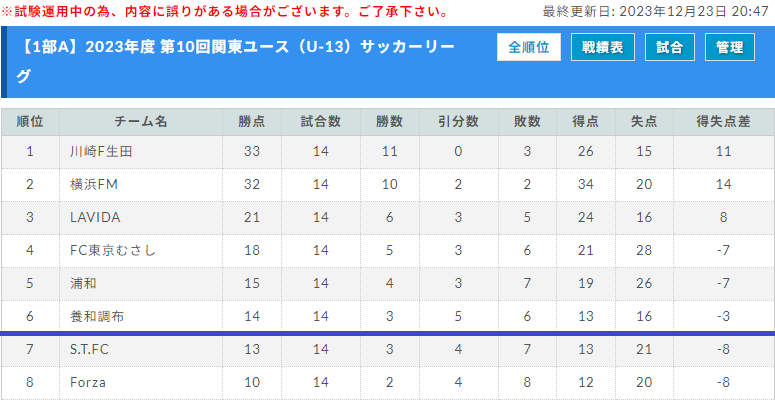Click the 順位 column header
This screenshot has height=401, width=775.
click(x=30, y=122)
